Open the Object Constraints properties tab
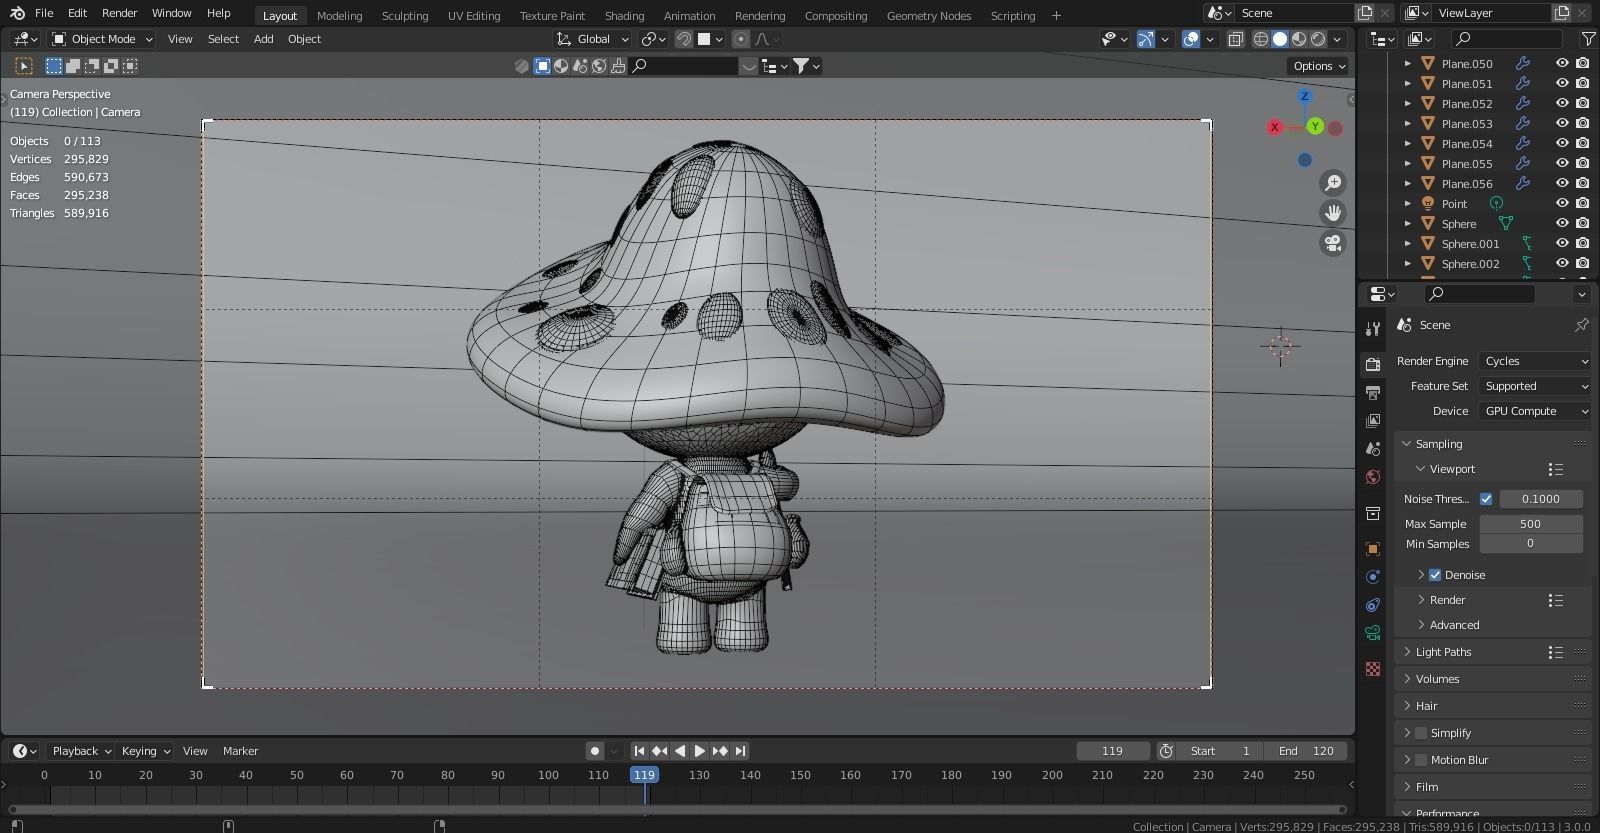 [x=1373, y=605]
